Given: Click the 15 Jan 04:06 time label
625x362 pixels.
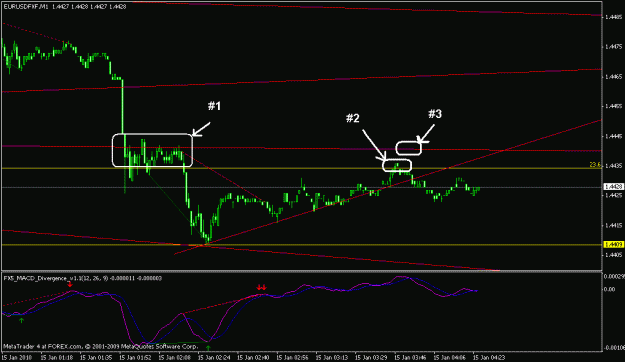Looking at the screenshot, I should (450, 358).
